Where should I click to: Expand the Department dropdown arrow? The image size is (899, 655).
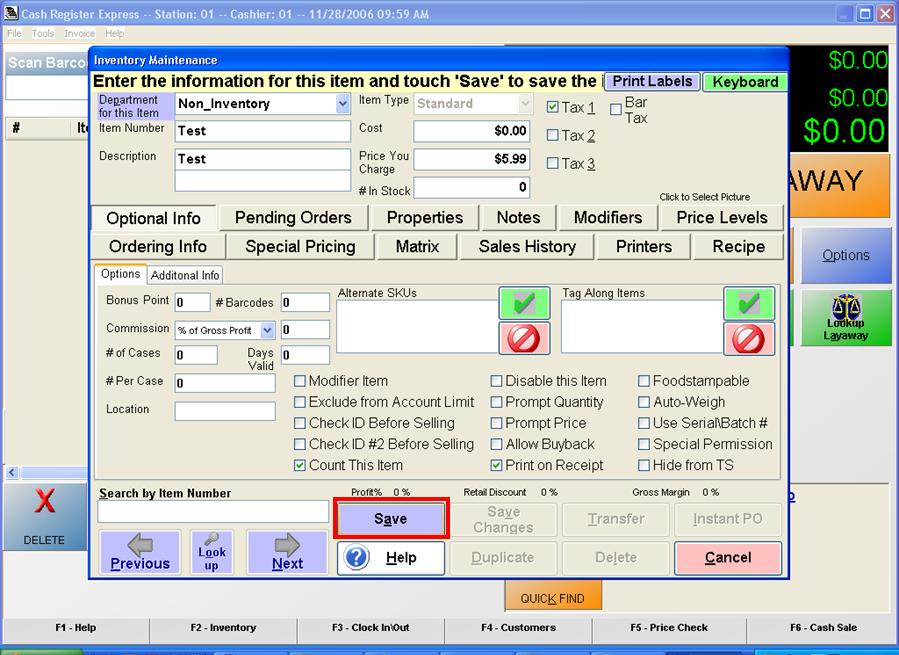pos(342,104)
